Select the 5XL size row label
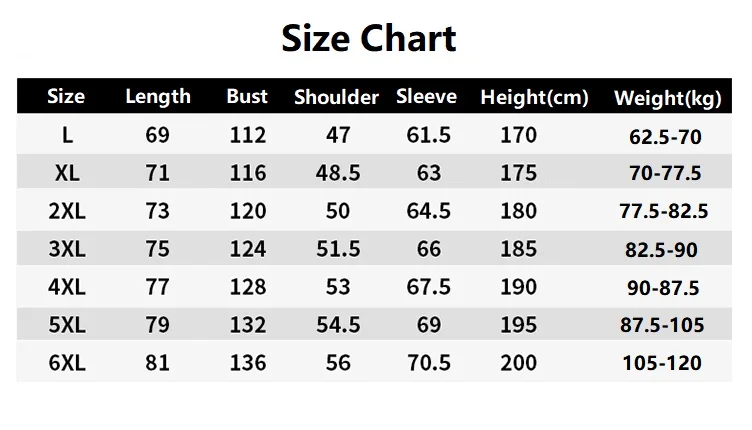Image resolution: width=752 pixels, height=430 pixels. pos(67,325)
